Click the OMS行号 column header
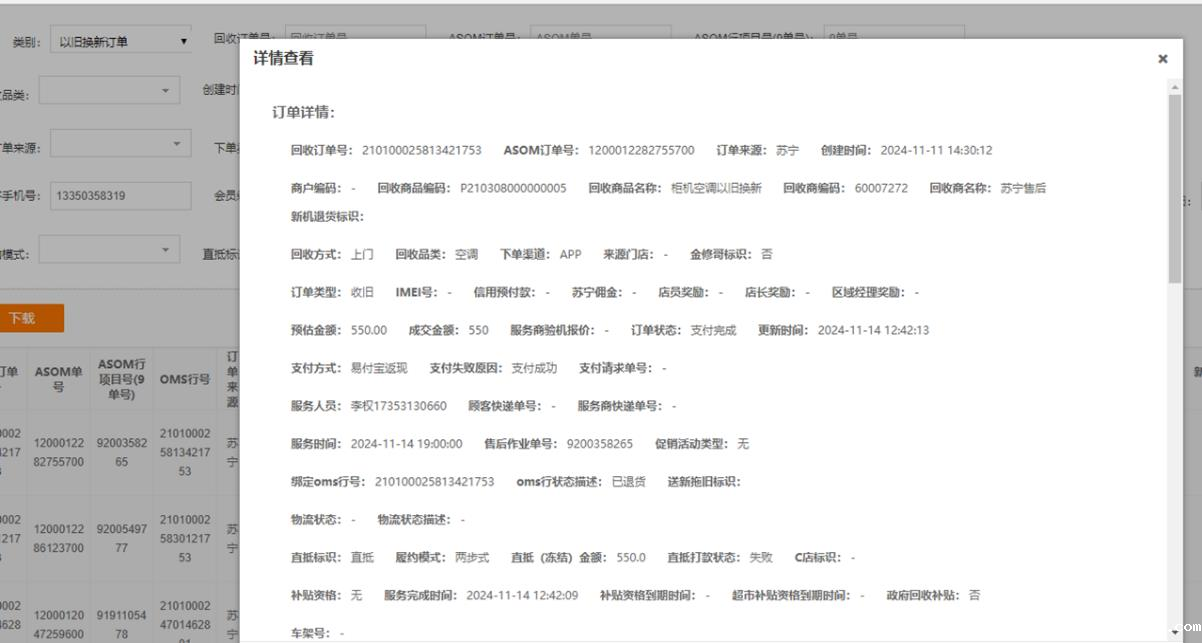The image size is (1202, 643). click(x=185, y=379)
